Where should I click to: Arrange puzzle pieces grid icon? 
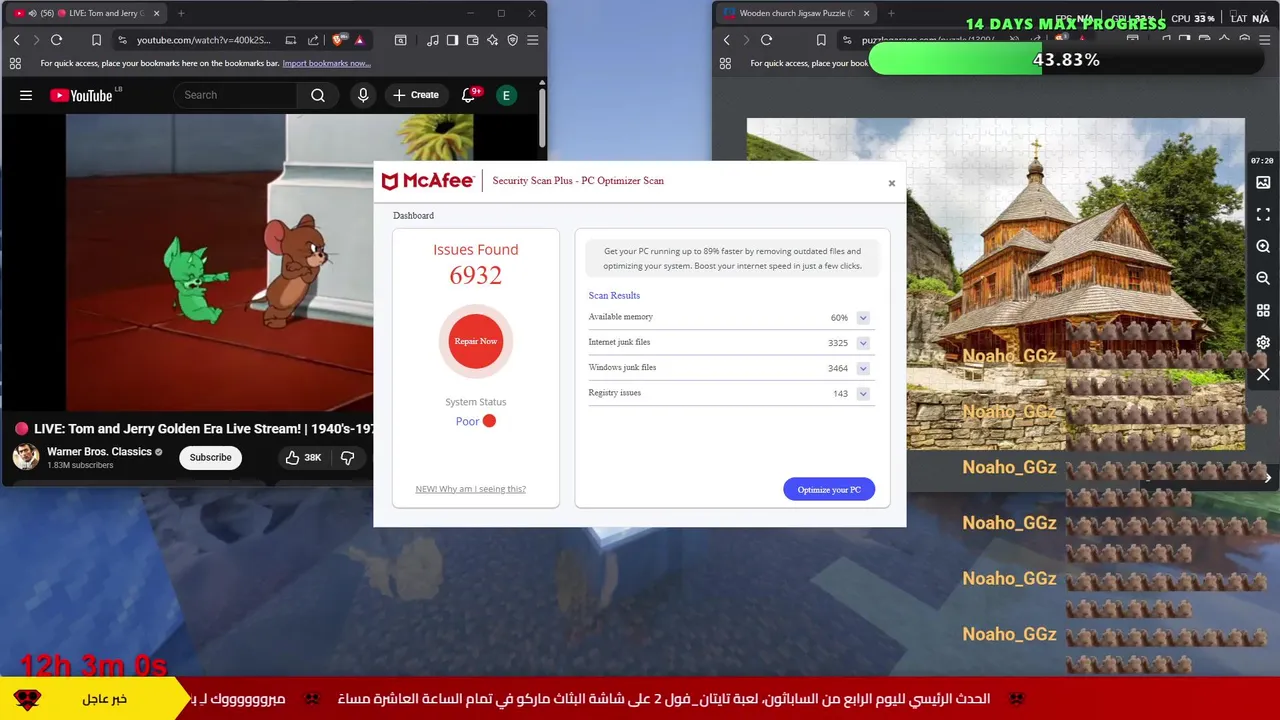pyautogui.click(x=1263, y=311)
